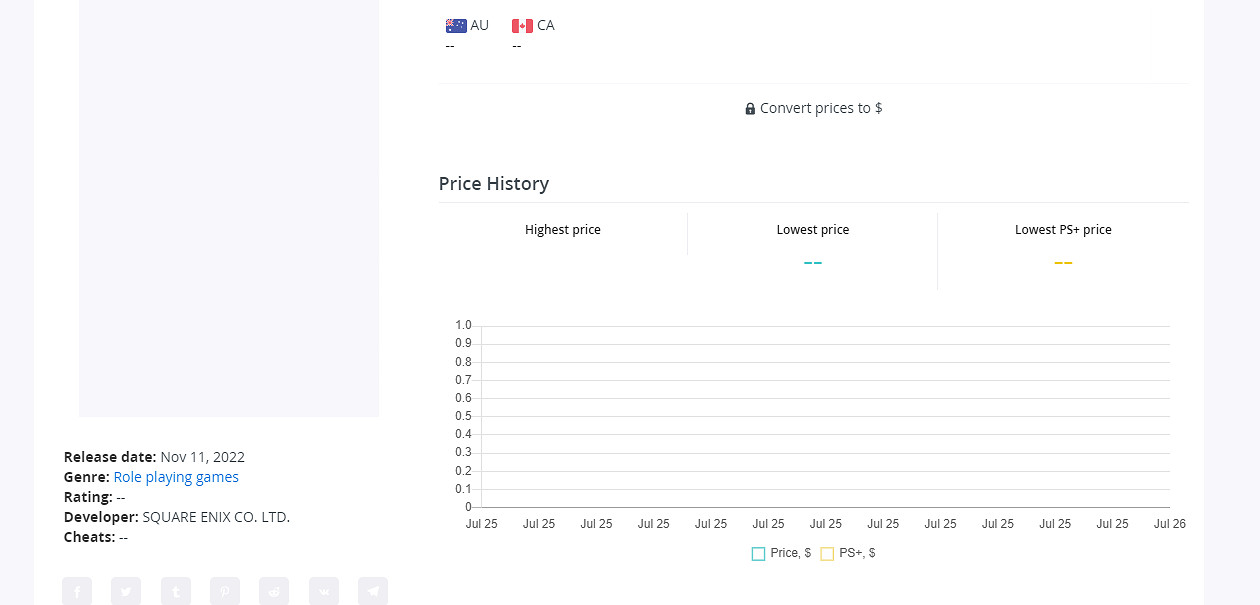Click the Lowest price value
1260x605 pixels.
click(x=813, y=263)
